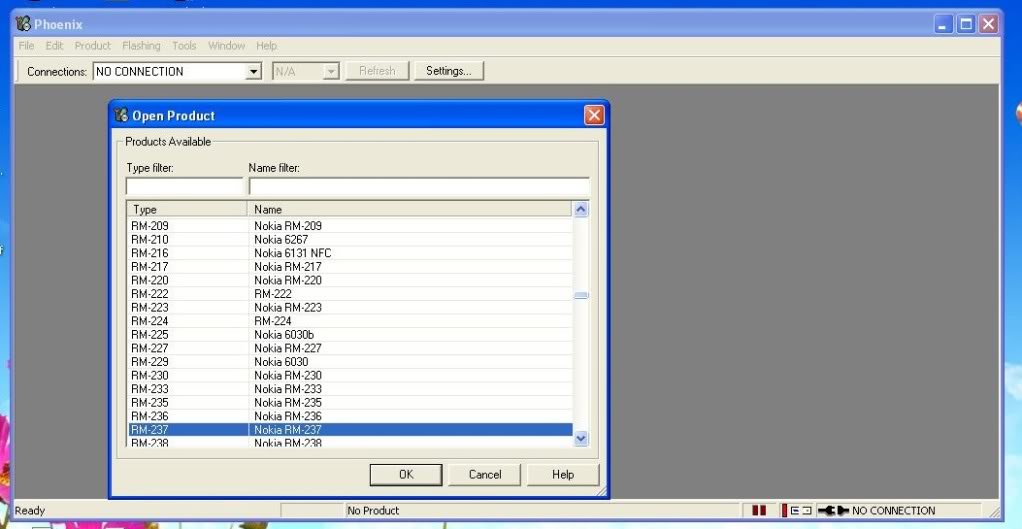Focus the Name filter field
Image resolution: width=1022 pixels, height=529 pixels.
pyautogui.click(x=419, y=186)
